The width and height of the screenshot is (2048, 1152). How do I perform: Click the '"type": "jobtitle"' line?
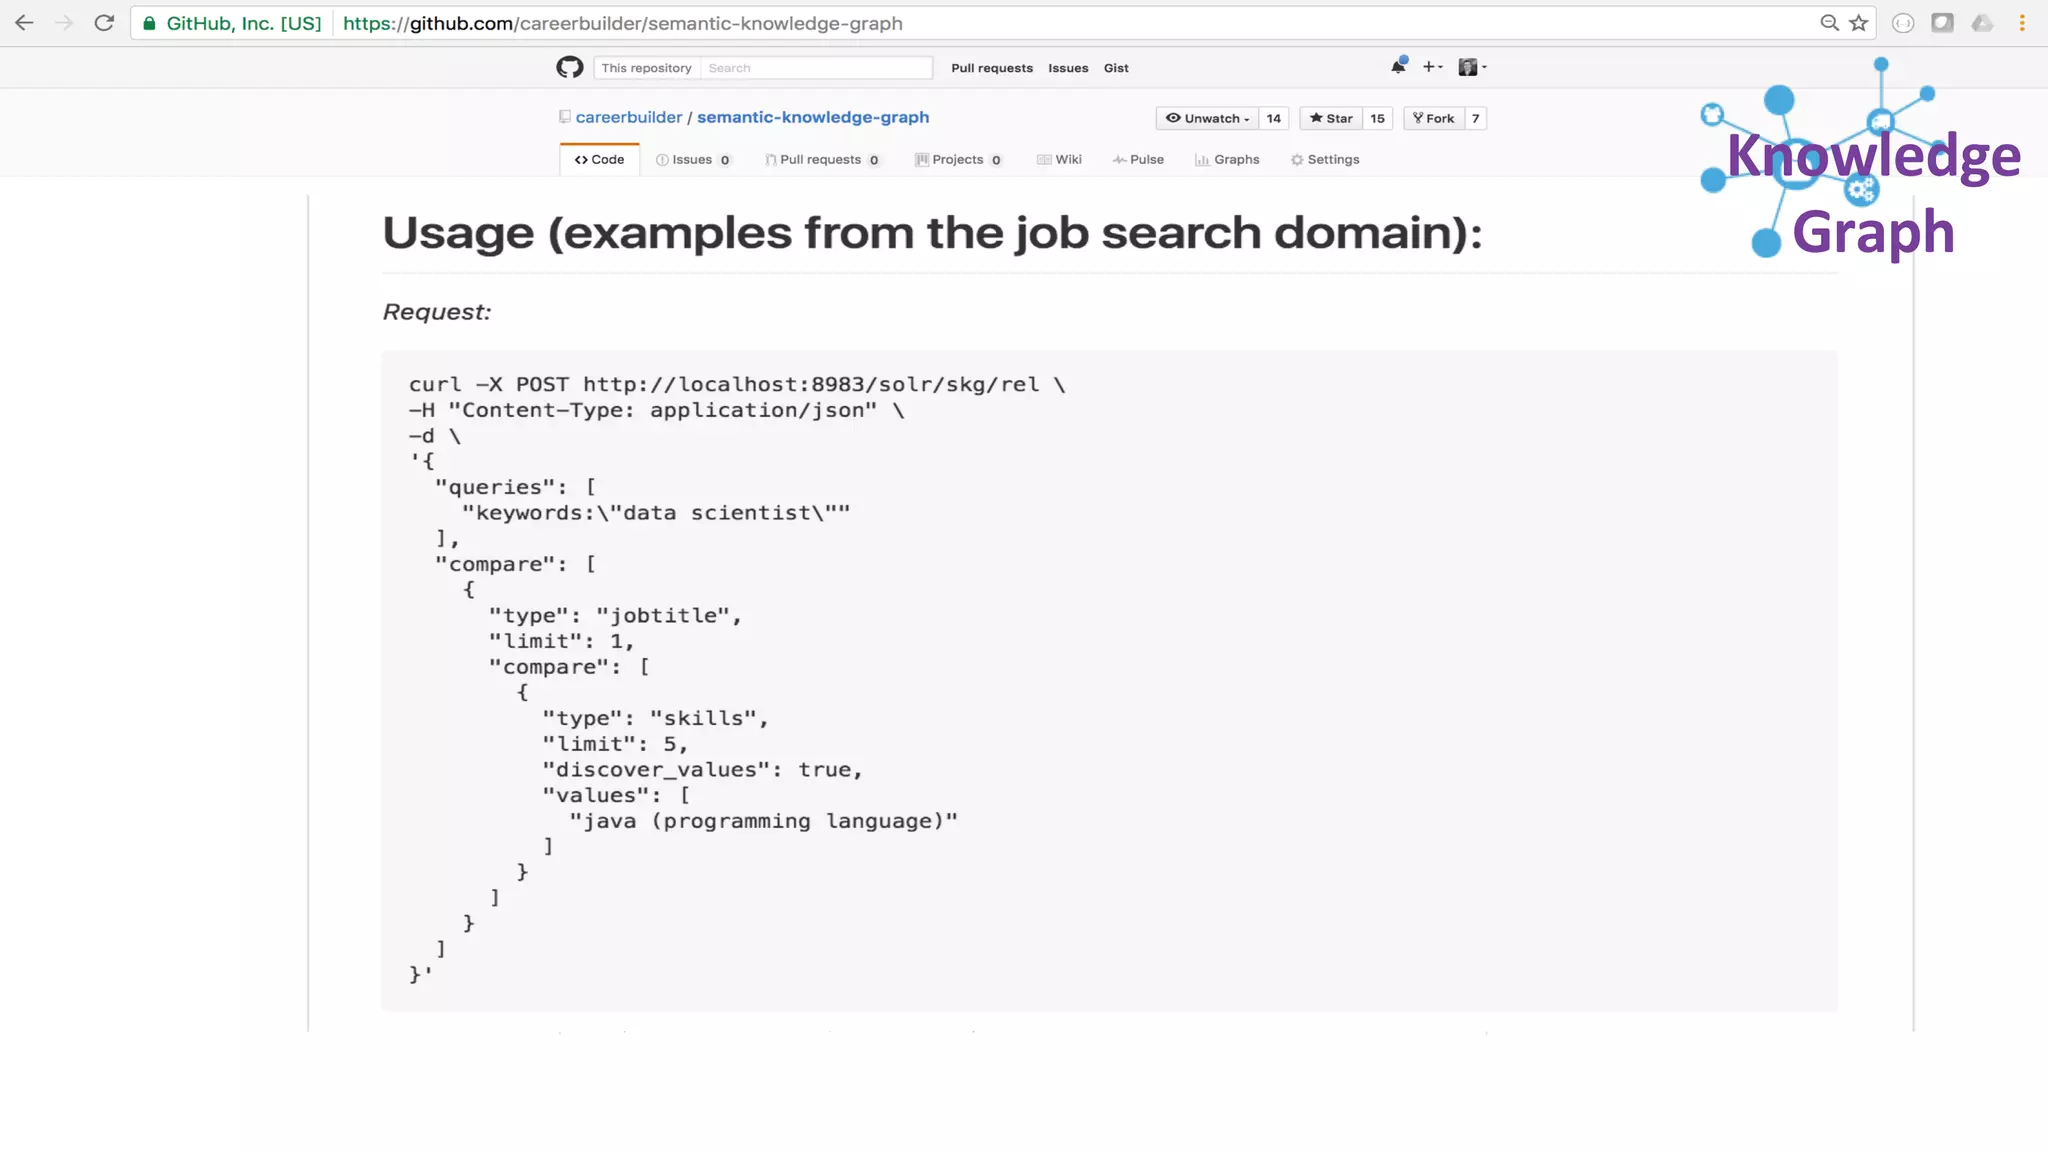615,616
